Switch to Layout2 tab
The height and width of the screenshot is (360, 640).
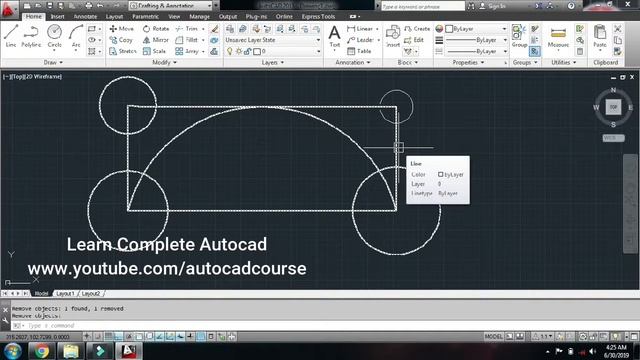[91, 293]
